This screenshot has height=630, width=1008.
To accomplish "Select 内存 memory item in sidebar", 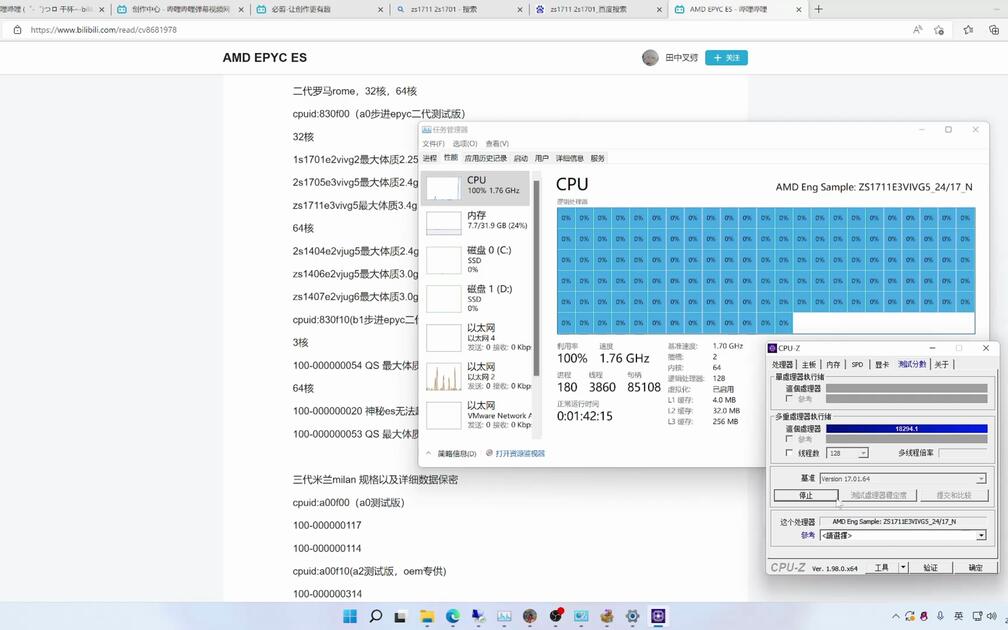I will point(476,222).
